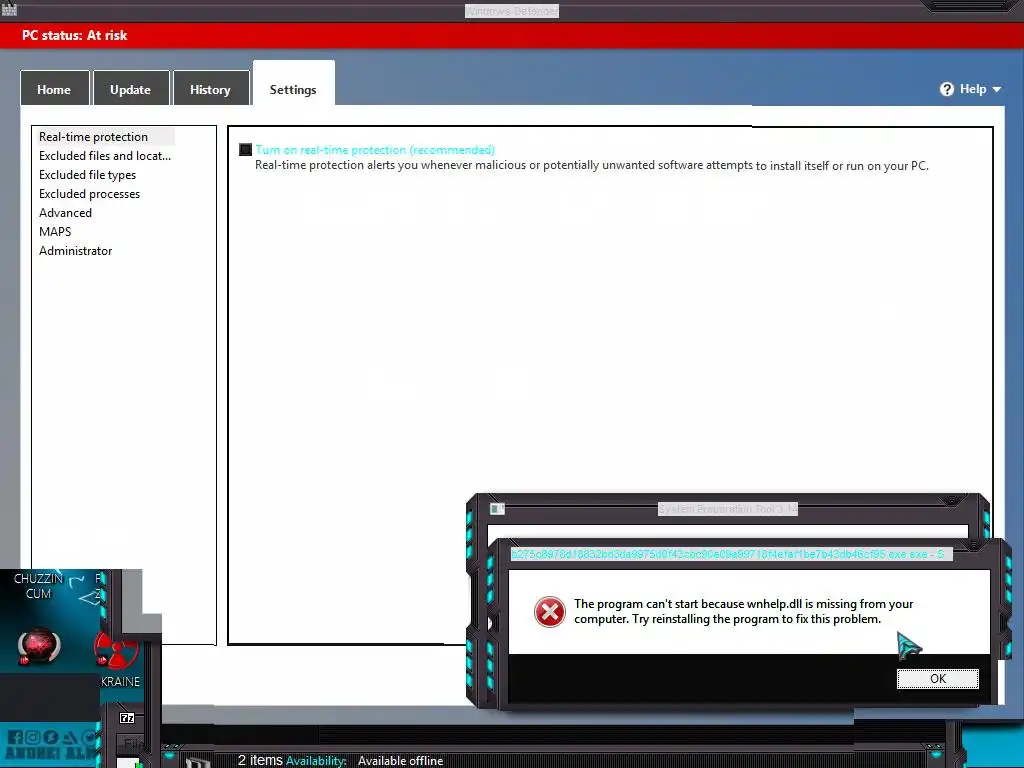
Task: Select MAPS in settings list
Action: pyautogui.click(x=55, y=231)
